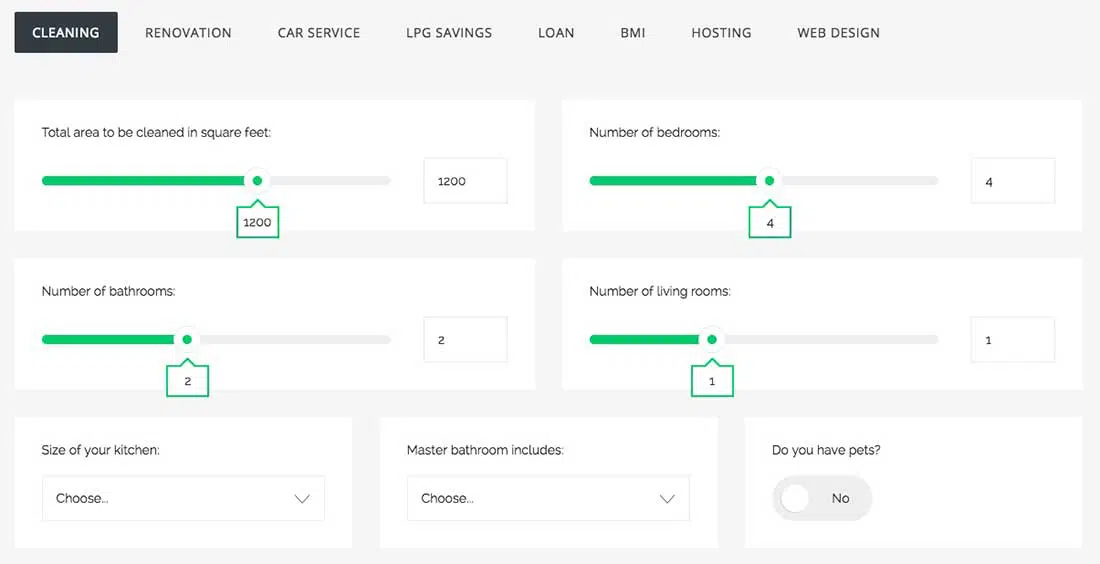Image resolution: width=1100 pixels, height=564 pixels.
Task: Open the Master bathroom includes dropdown
Action: click(x=548, y=498)
